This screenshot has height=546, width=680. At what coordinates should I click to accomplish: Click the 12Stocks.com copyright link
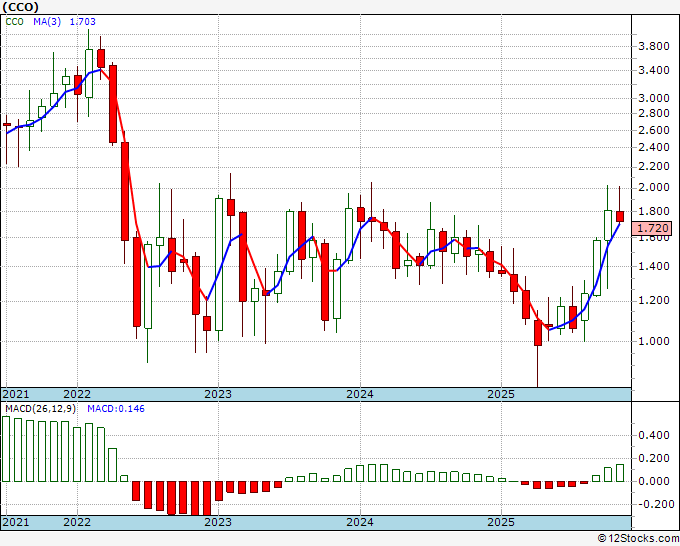(x=638, y=539)
